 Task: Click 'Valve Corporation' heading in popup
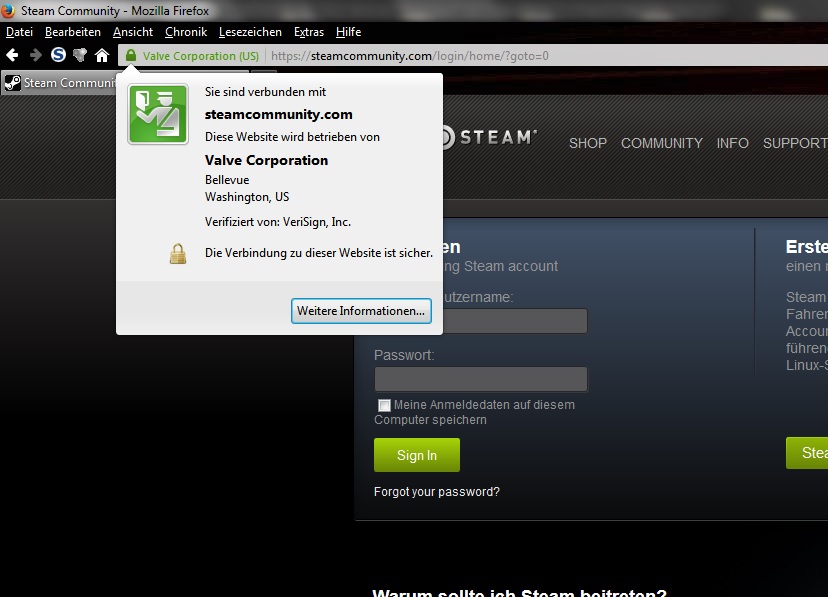tap(266, 160)
